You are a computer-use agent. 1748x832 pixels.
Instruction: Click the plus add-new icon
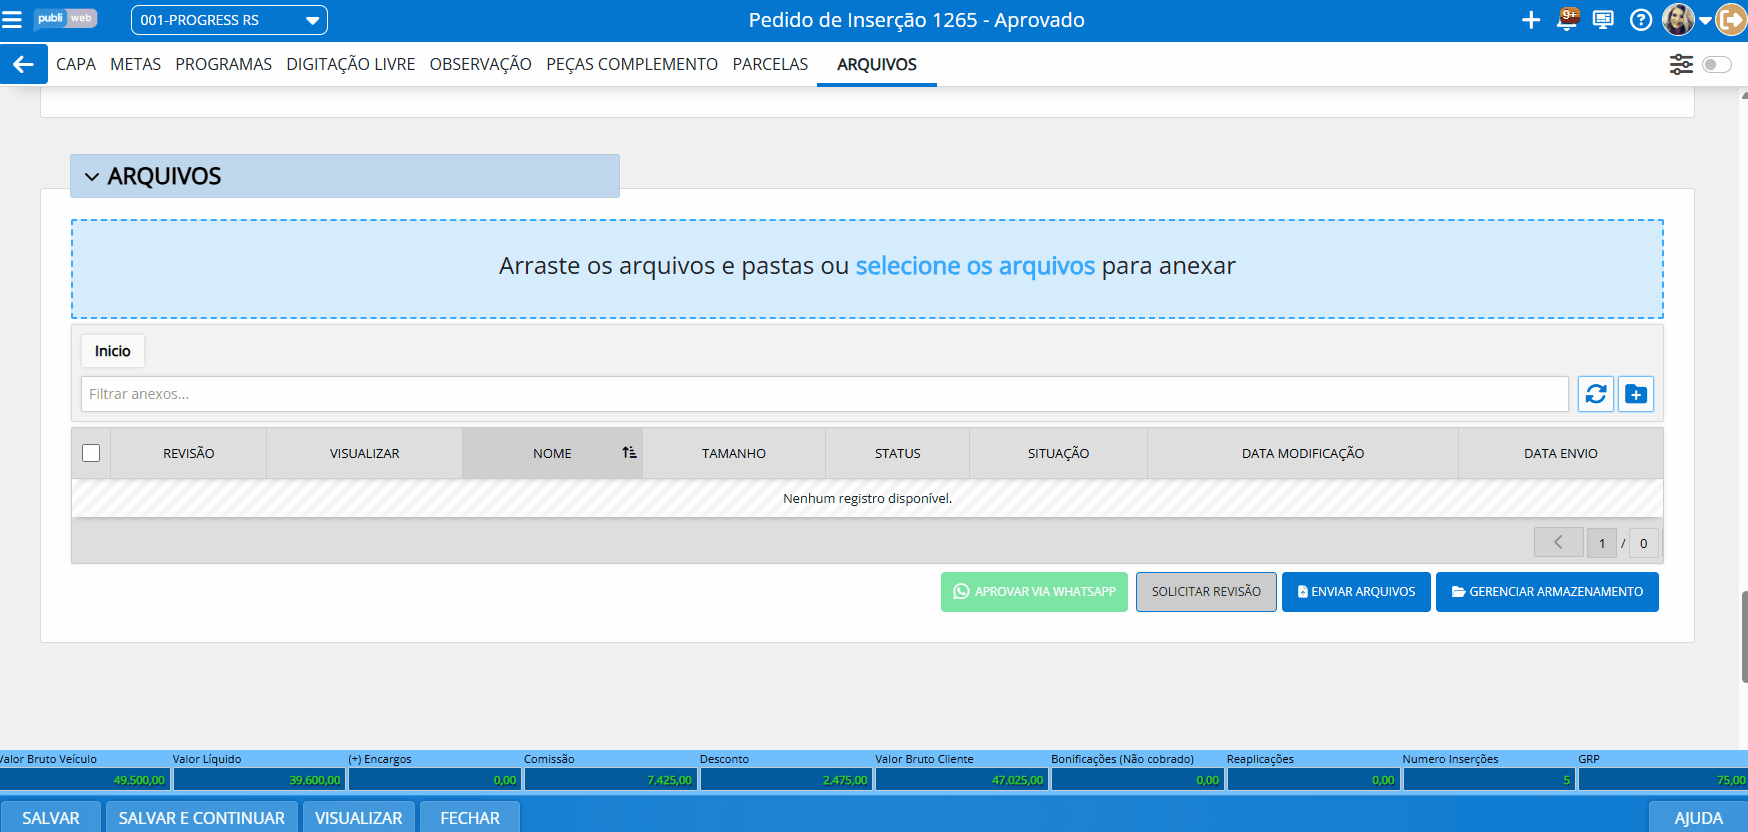point(1530,20)
